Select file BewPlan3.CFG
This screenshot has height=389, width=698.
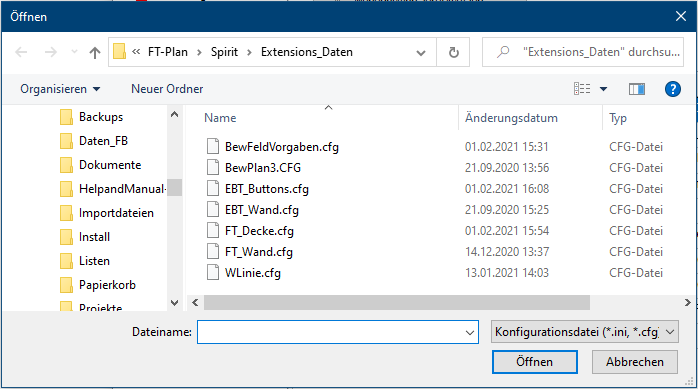click(x=263, y=168)
